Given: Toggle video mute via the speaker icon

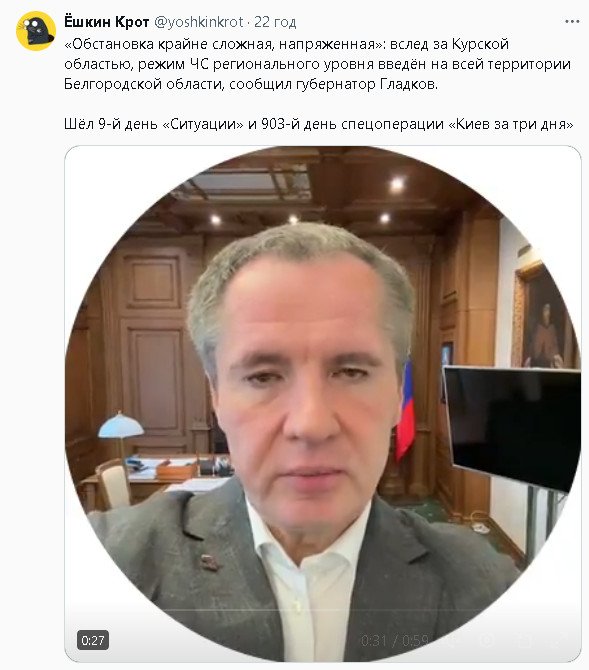Looking at the screenshot, I should pyautogui.click(x=451, y=640).
